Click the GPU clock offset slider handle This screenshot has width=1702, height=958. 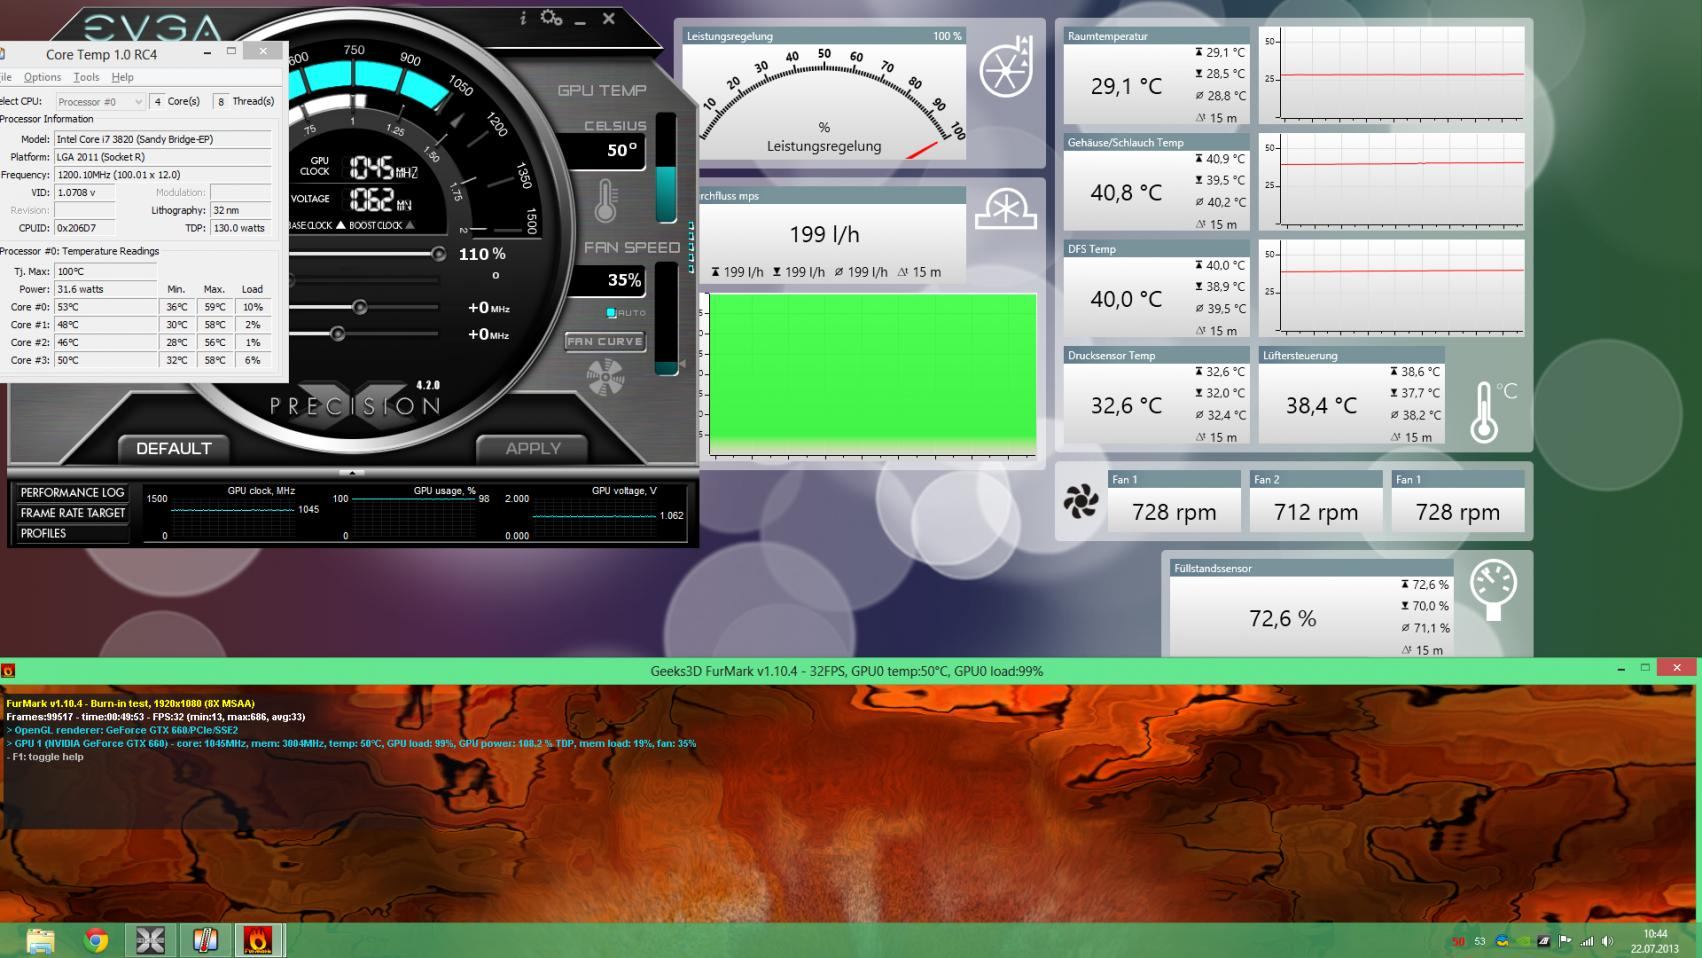click(x=359, y=307)
